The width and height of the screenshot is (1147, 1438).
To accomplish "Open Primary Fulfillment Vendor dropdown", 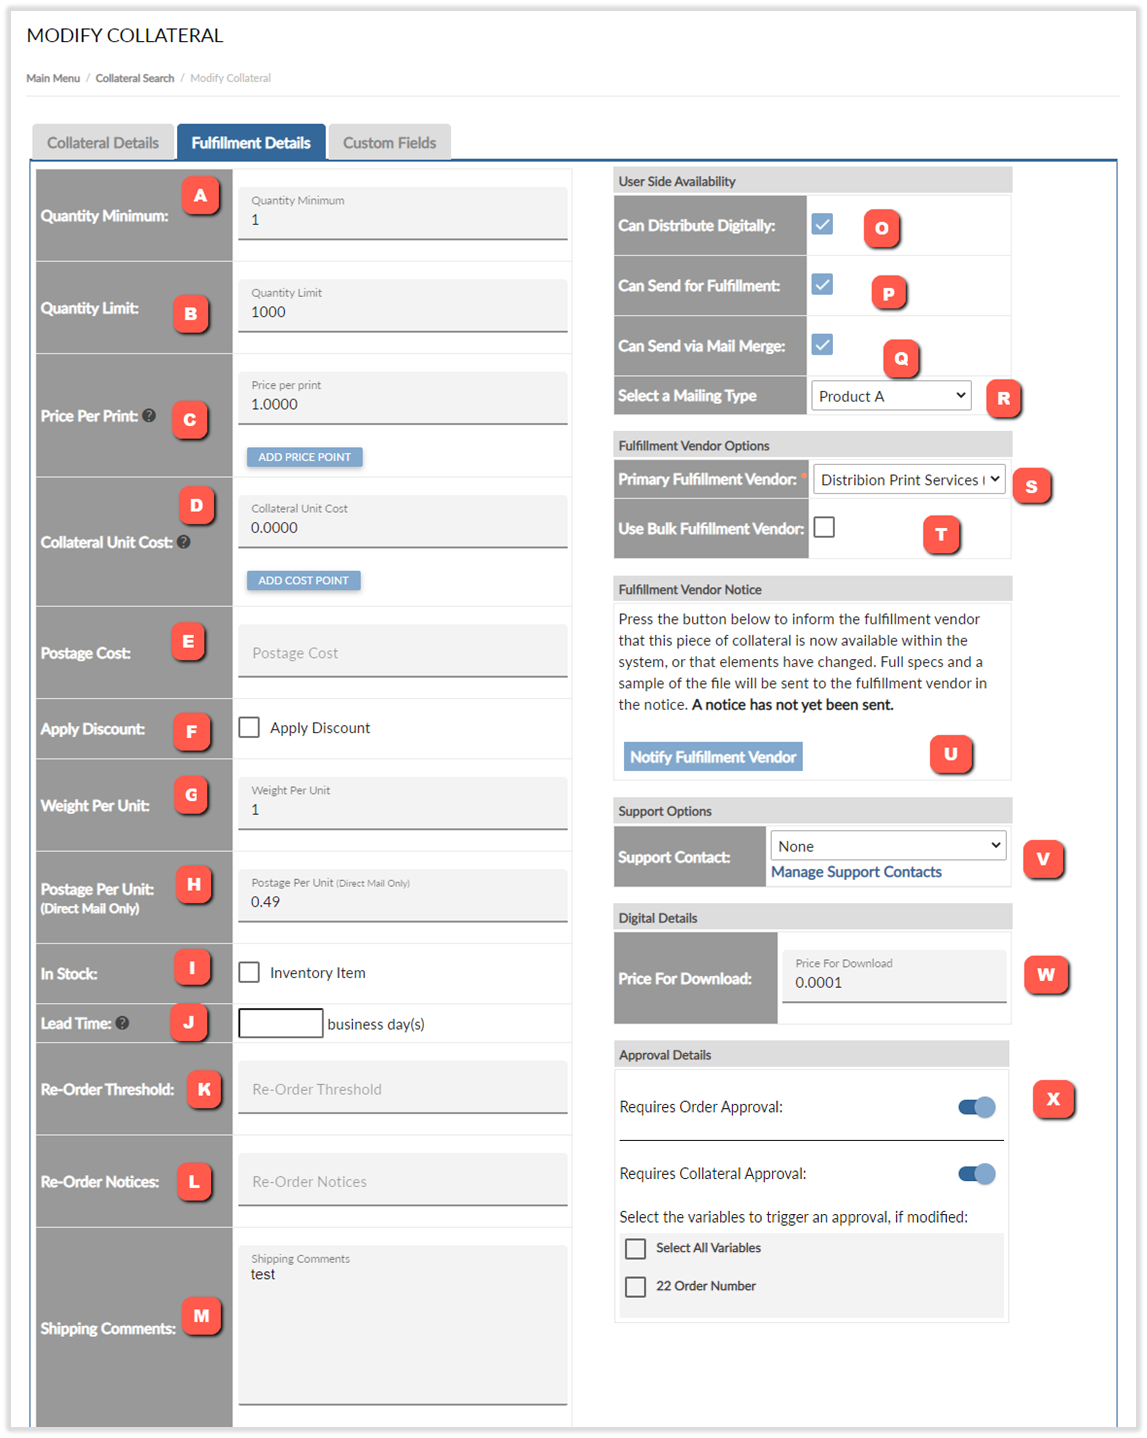I will point(909,480).
